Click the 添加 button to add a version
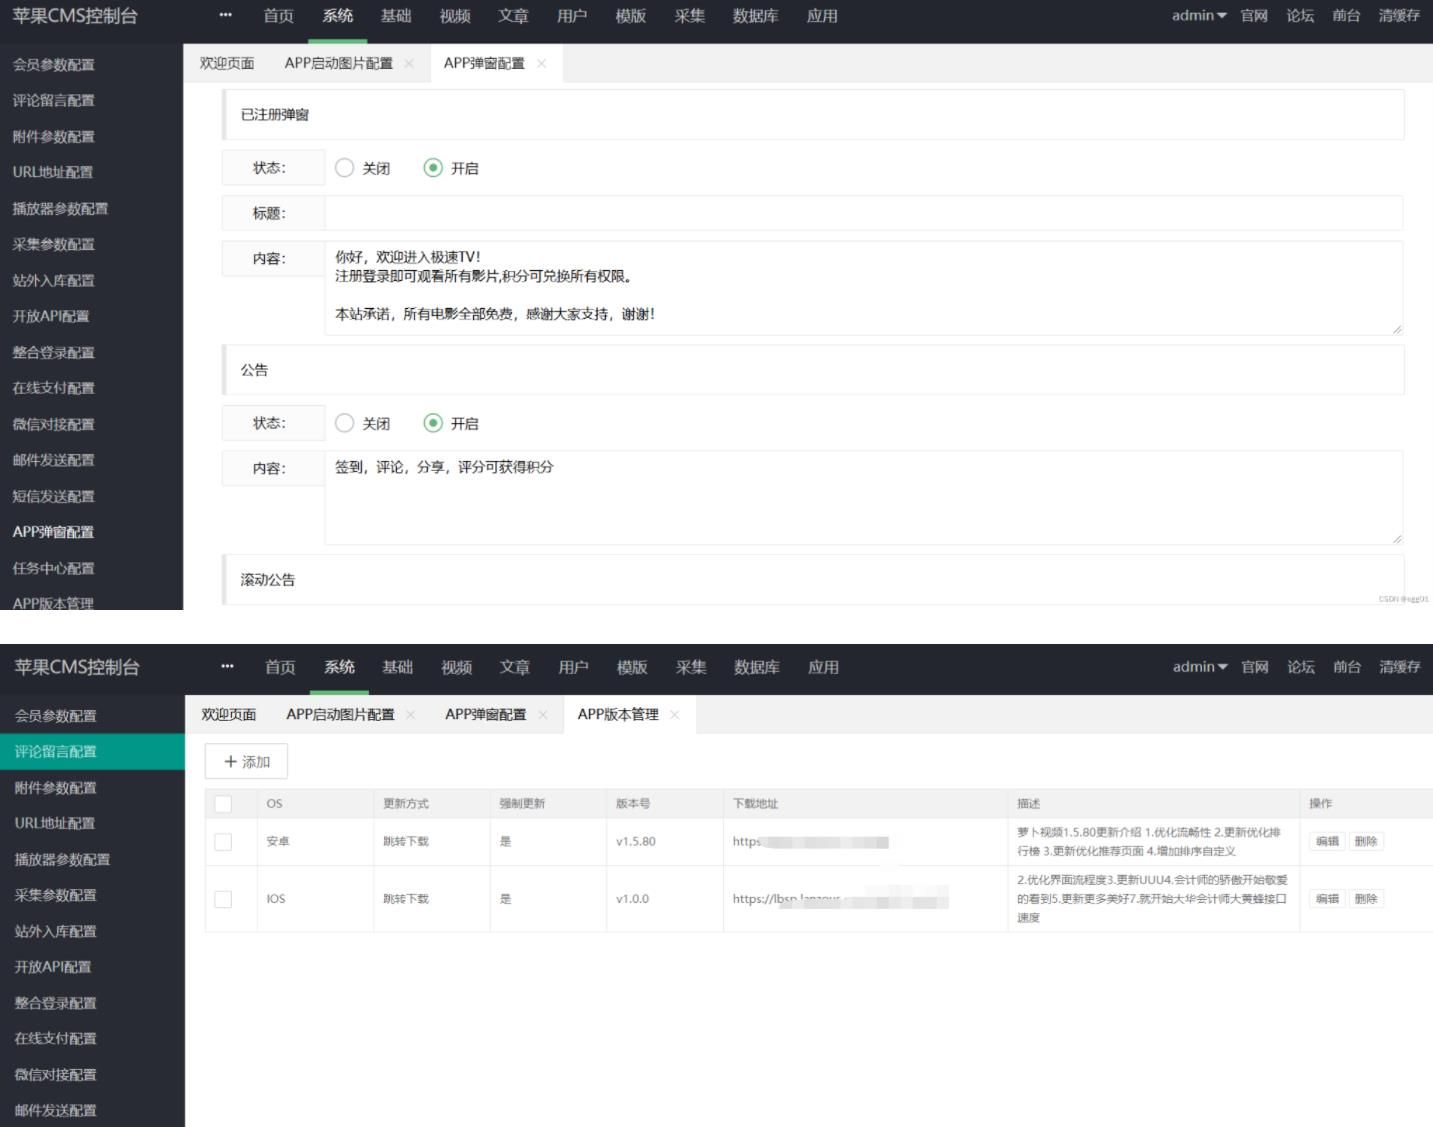The height and width of the screenshot is (1127, 1433). click(x=245, y=760)
